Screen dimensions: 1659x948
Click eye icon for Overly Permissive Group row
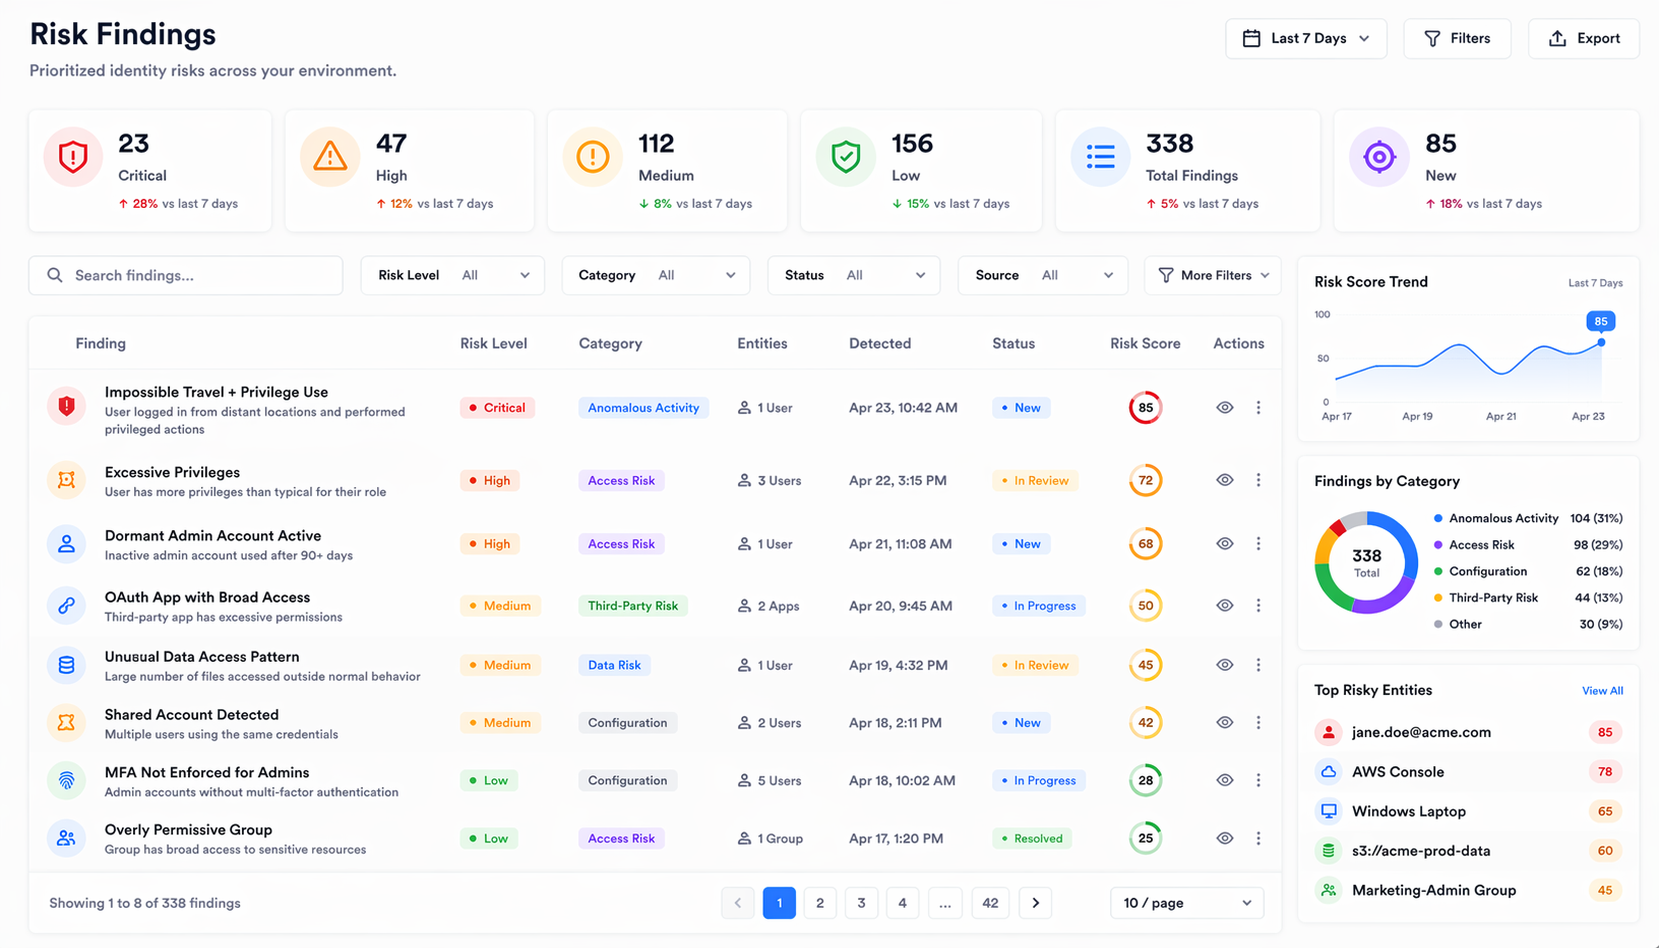pos(1224,839)
